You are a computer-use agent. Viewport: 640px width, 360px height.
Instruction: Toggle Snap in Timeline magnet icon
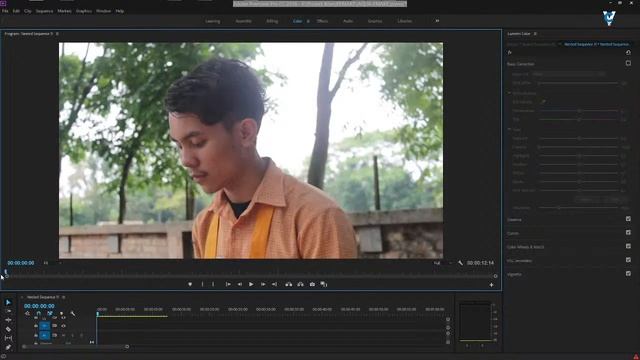pos(39,313)
